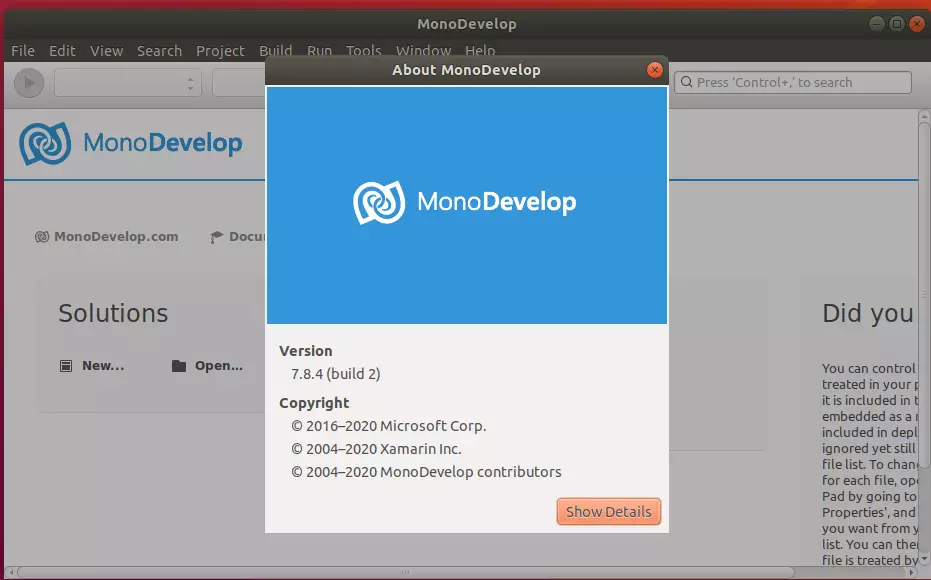Click the Version label in dialog
Screen dimensions: 931x580
click(306, 351)
